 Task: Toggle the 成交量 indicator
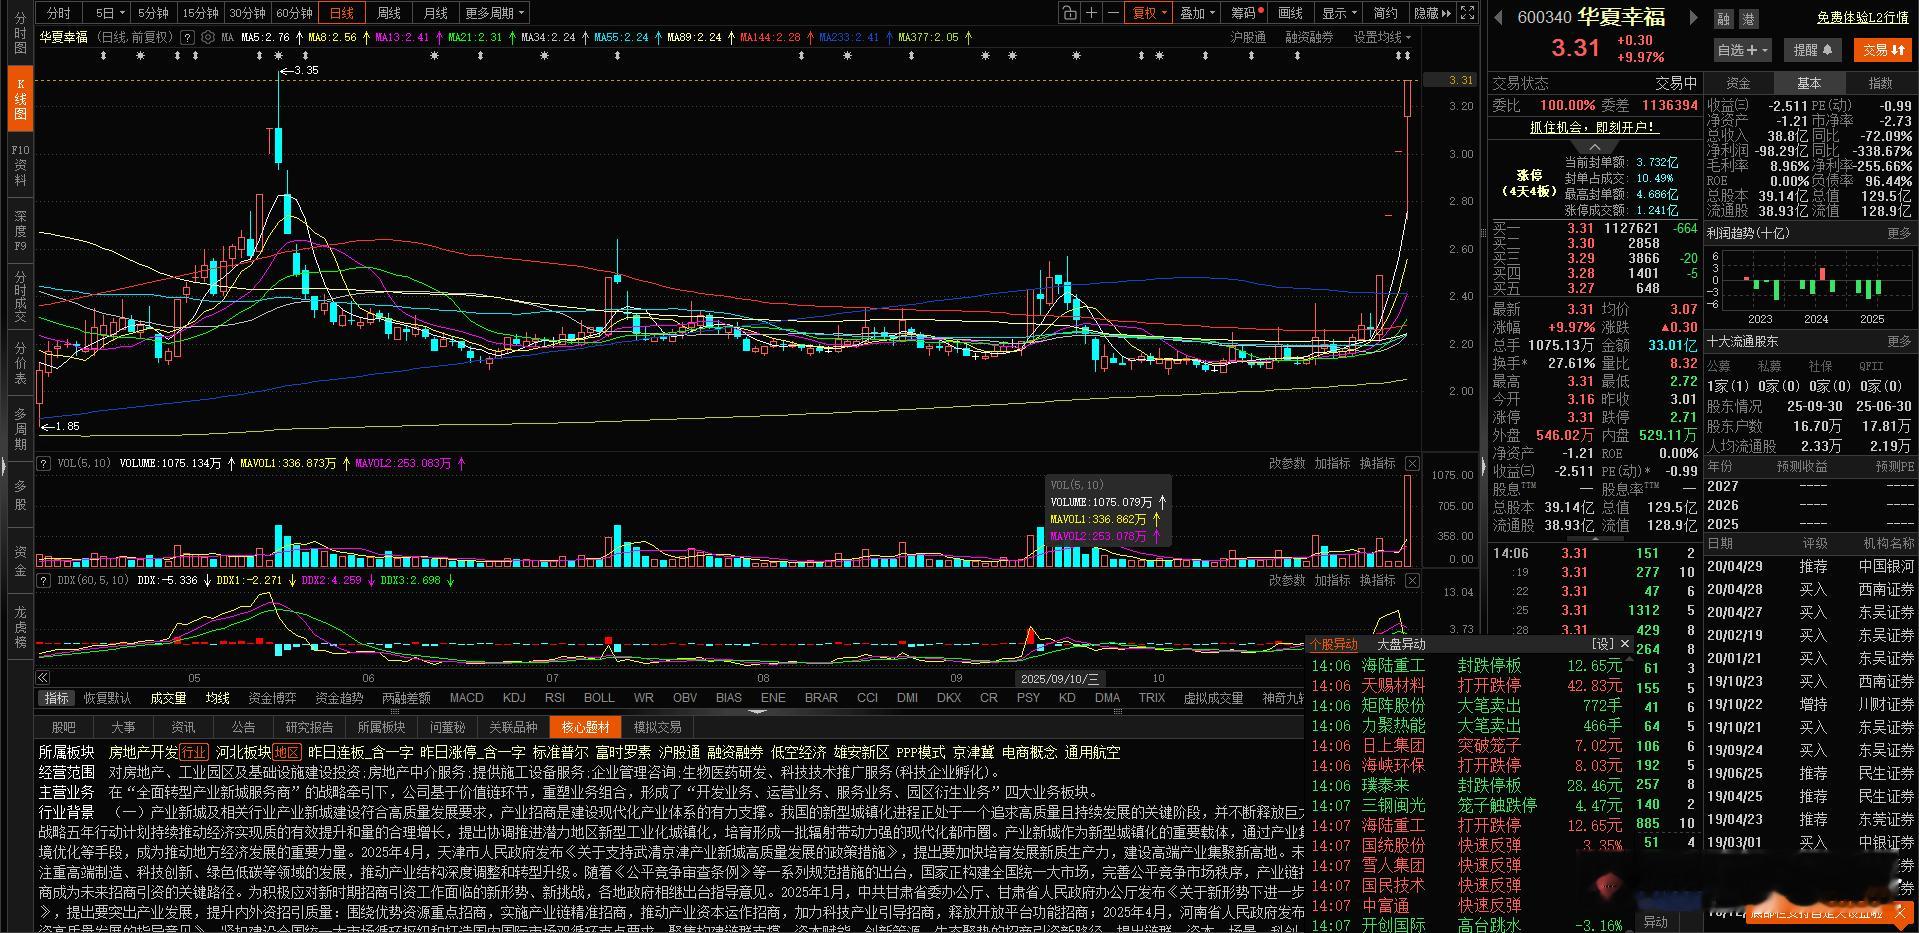click(x=168, y=698)
